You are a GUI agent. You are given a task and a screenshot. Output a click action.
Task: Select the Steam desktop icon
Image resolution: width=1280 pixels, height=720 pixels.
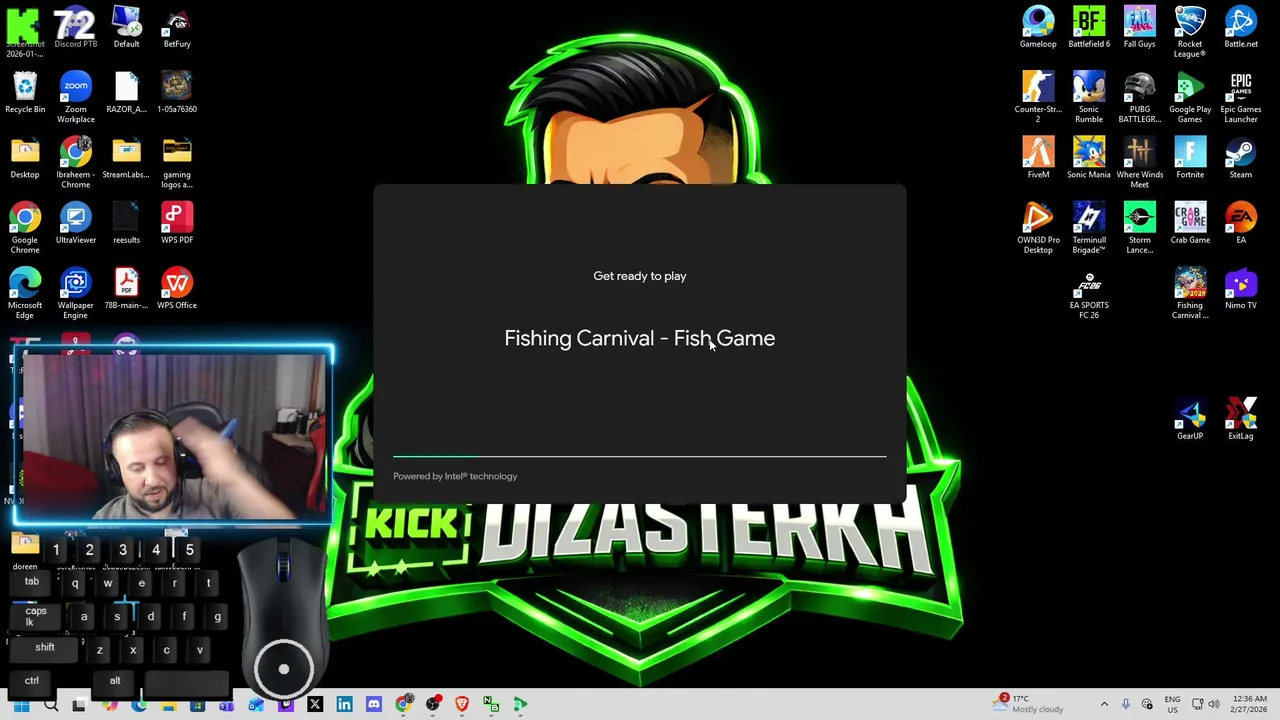pos(1241,158)
